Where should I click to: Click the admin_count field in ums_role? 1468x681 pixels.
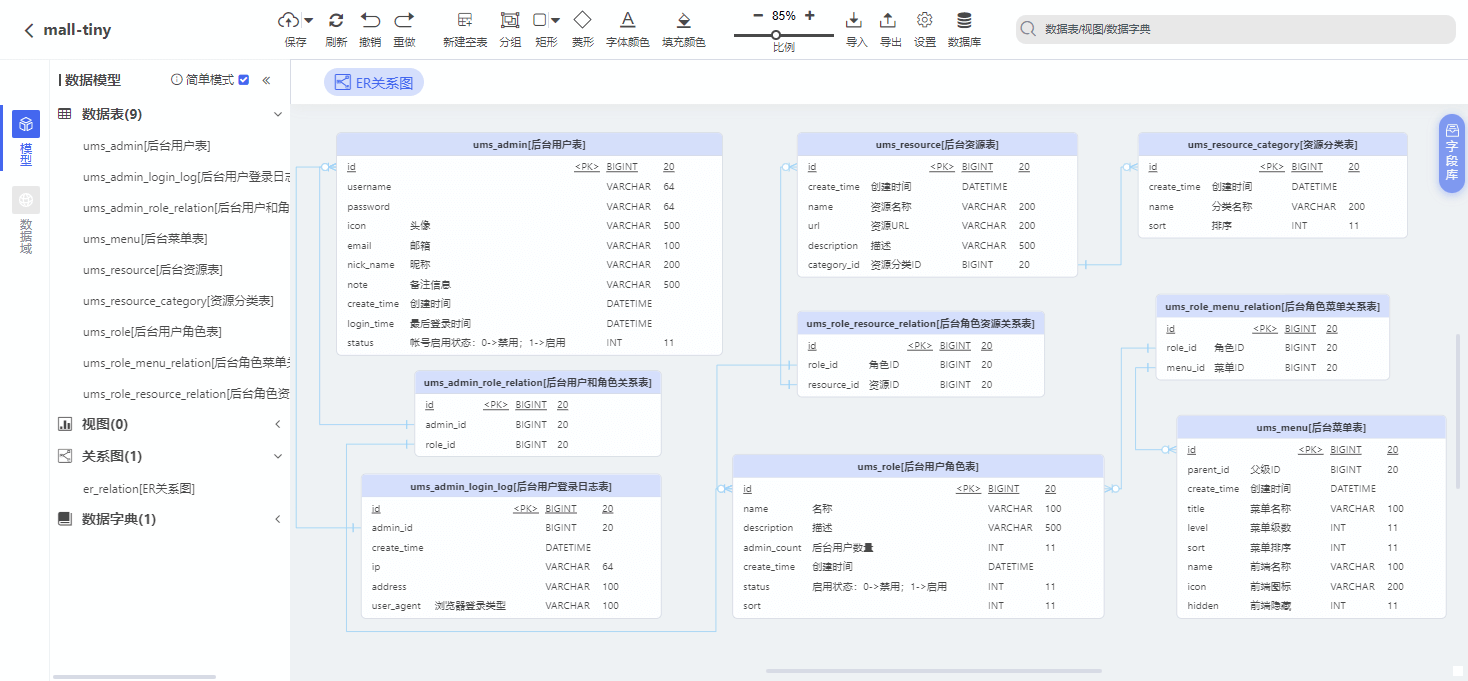(x=918, y=547)
